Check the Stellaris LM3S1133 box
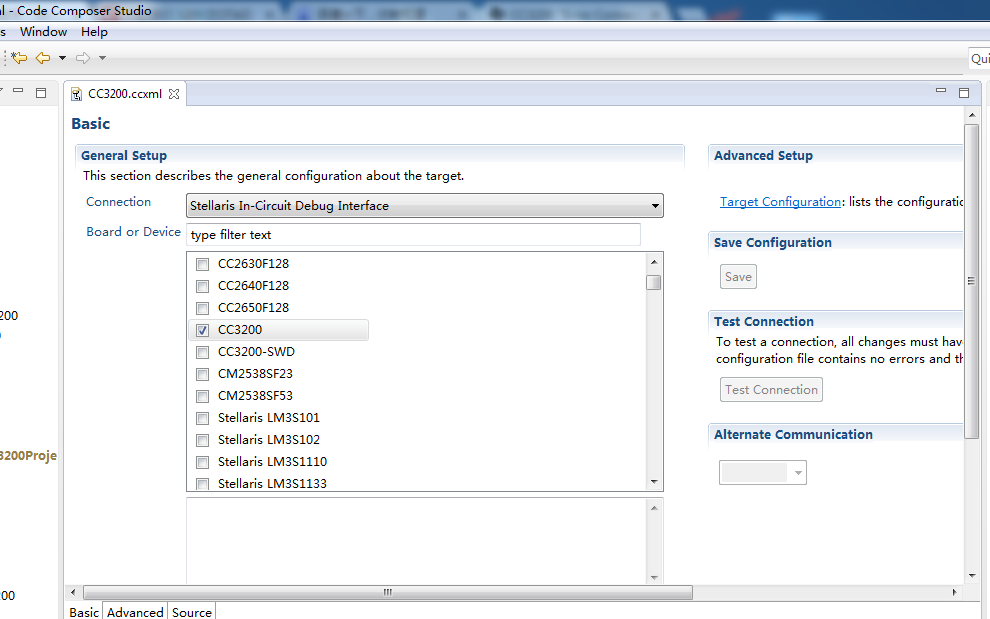Image resolution: width=990 pixels, height=619 pixels. tap(202, 484)
